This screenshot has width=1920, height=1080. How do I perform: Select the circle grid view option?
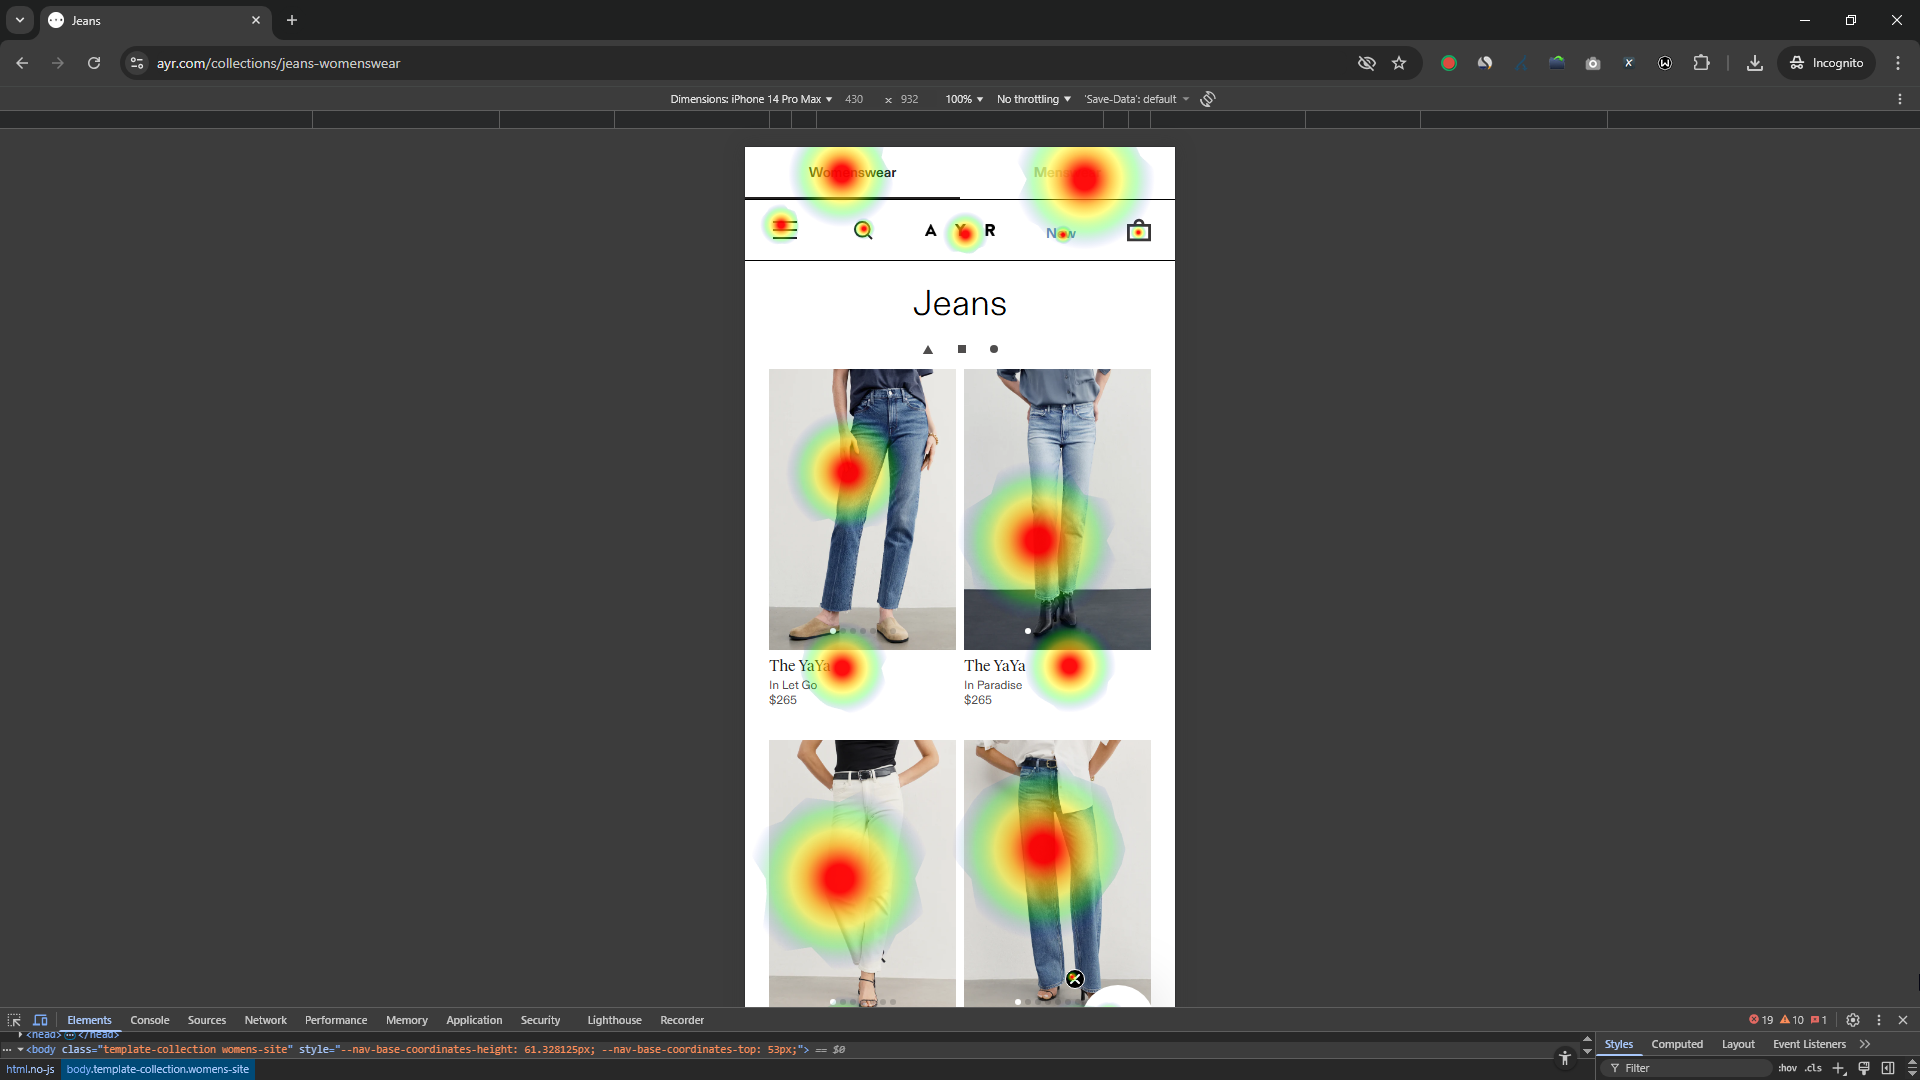(x=993, y=349)
